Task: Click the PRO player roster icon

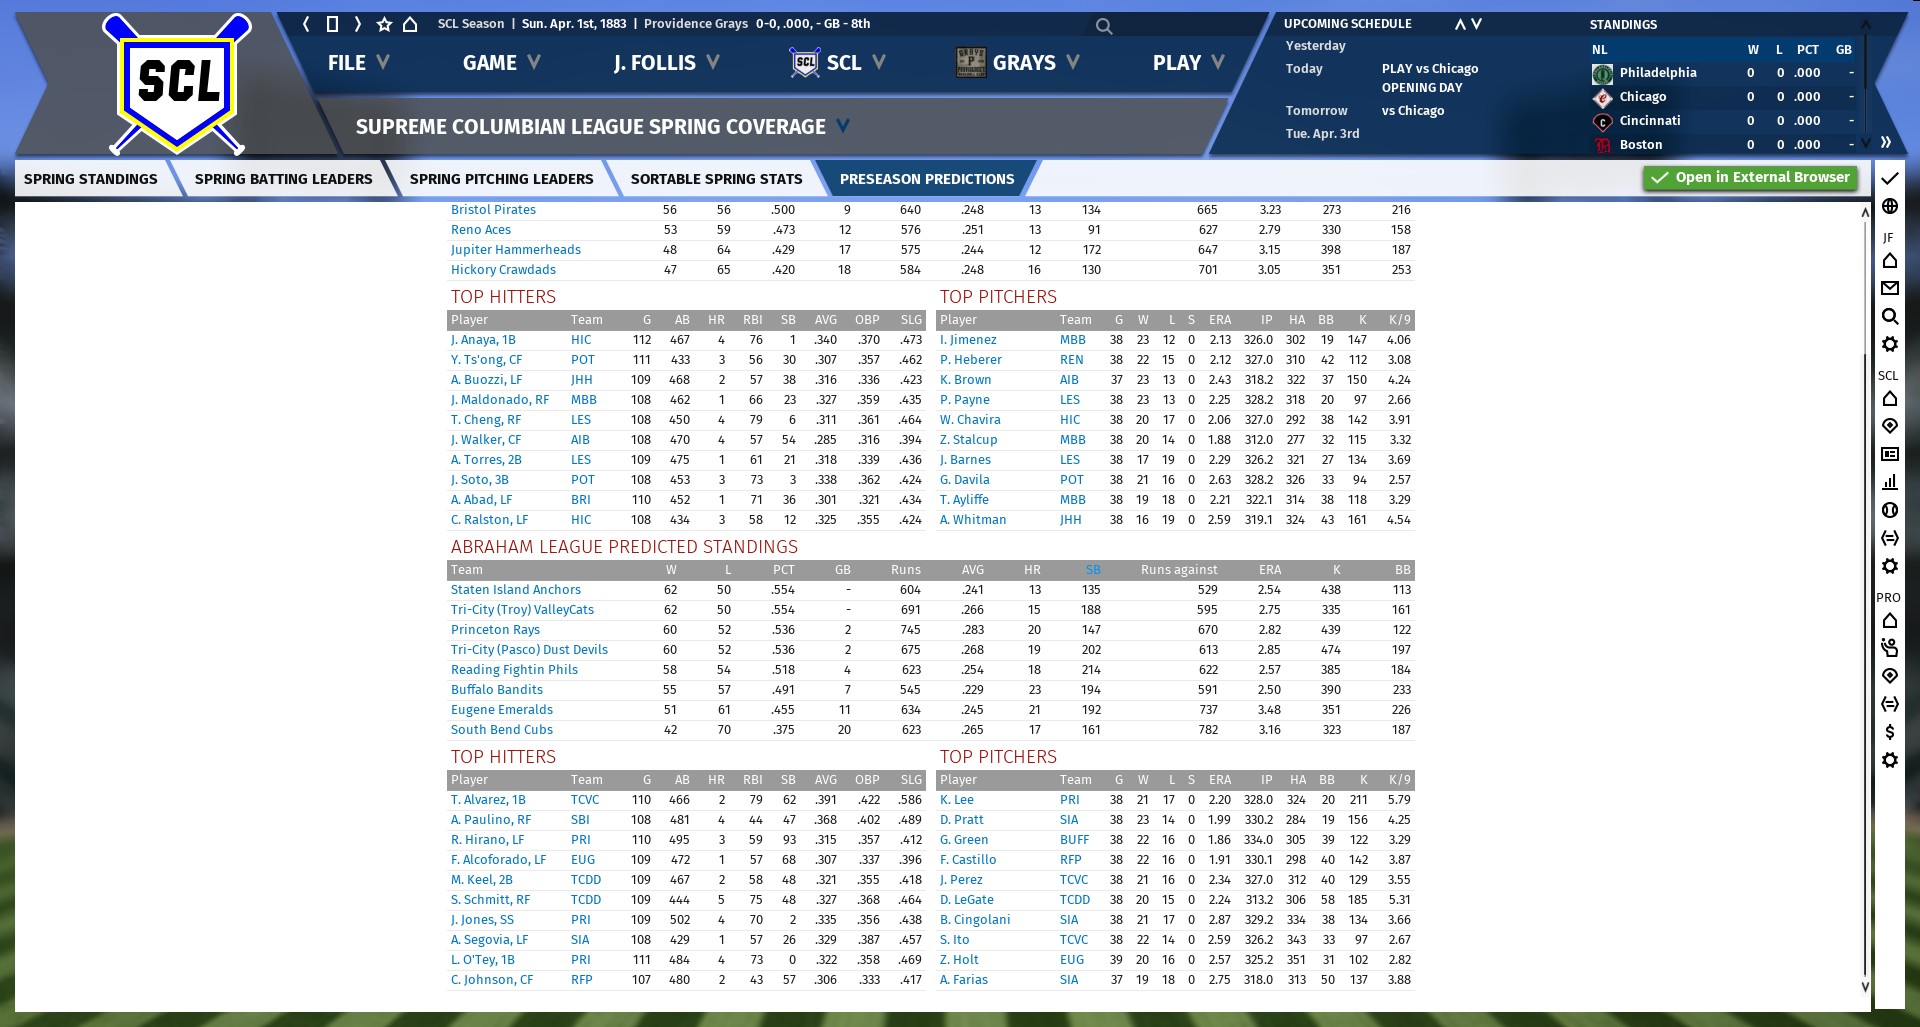Action: tap(1889, 648)
